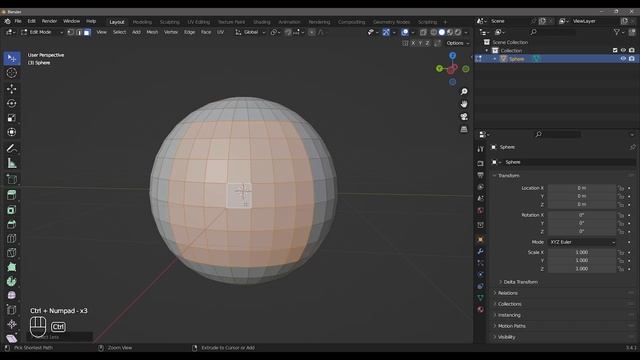Switch to wireframe viewport shading
The image size is (640, 360).
[x=433, y=32]
